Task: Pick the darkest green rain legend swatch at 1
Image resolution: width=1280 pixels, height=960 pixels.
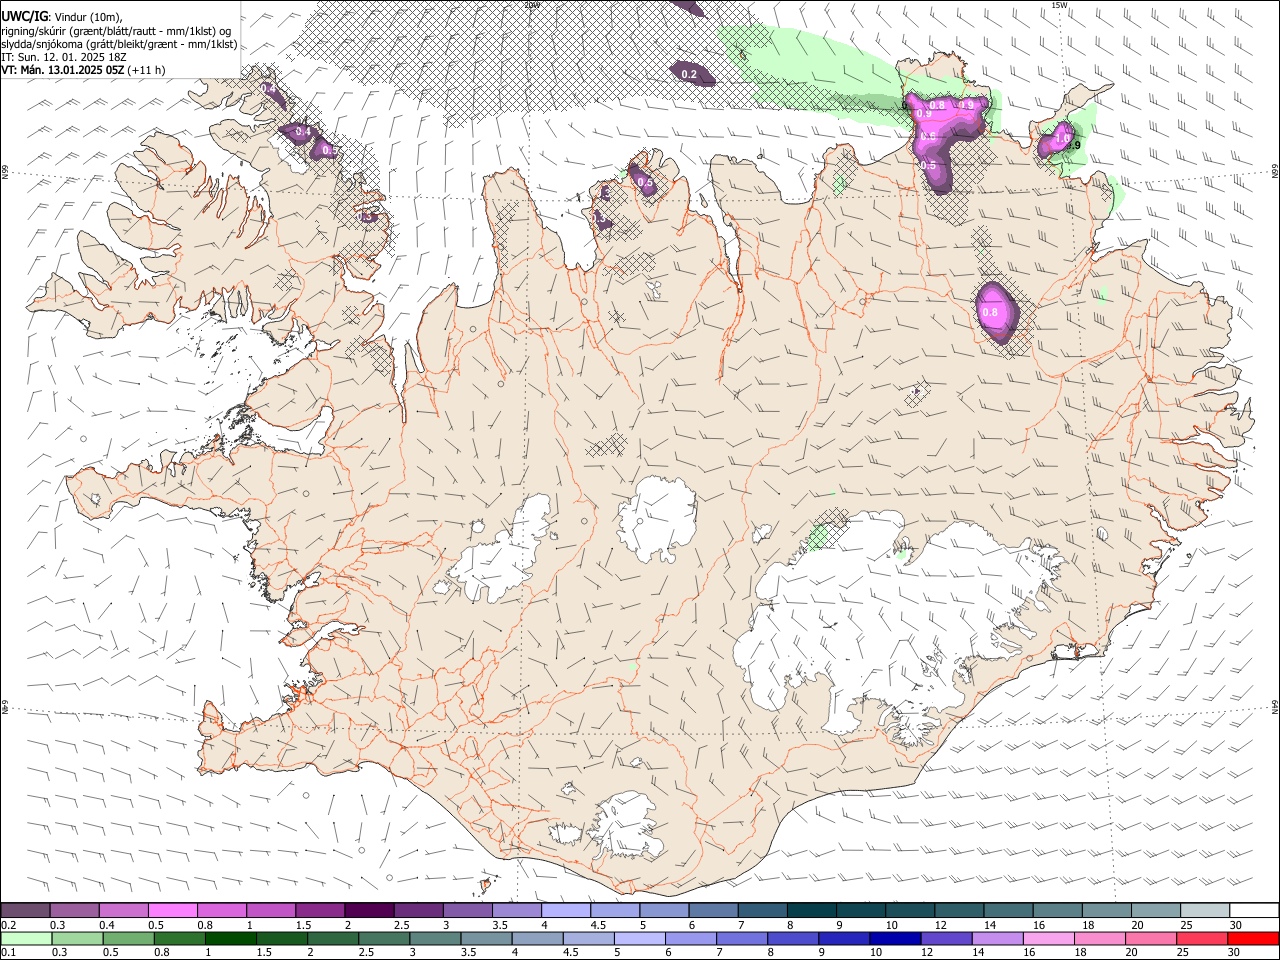Action: tap(230, 938)
